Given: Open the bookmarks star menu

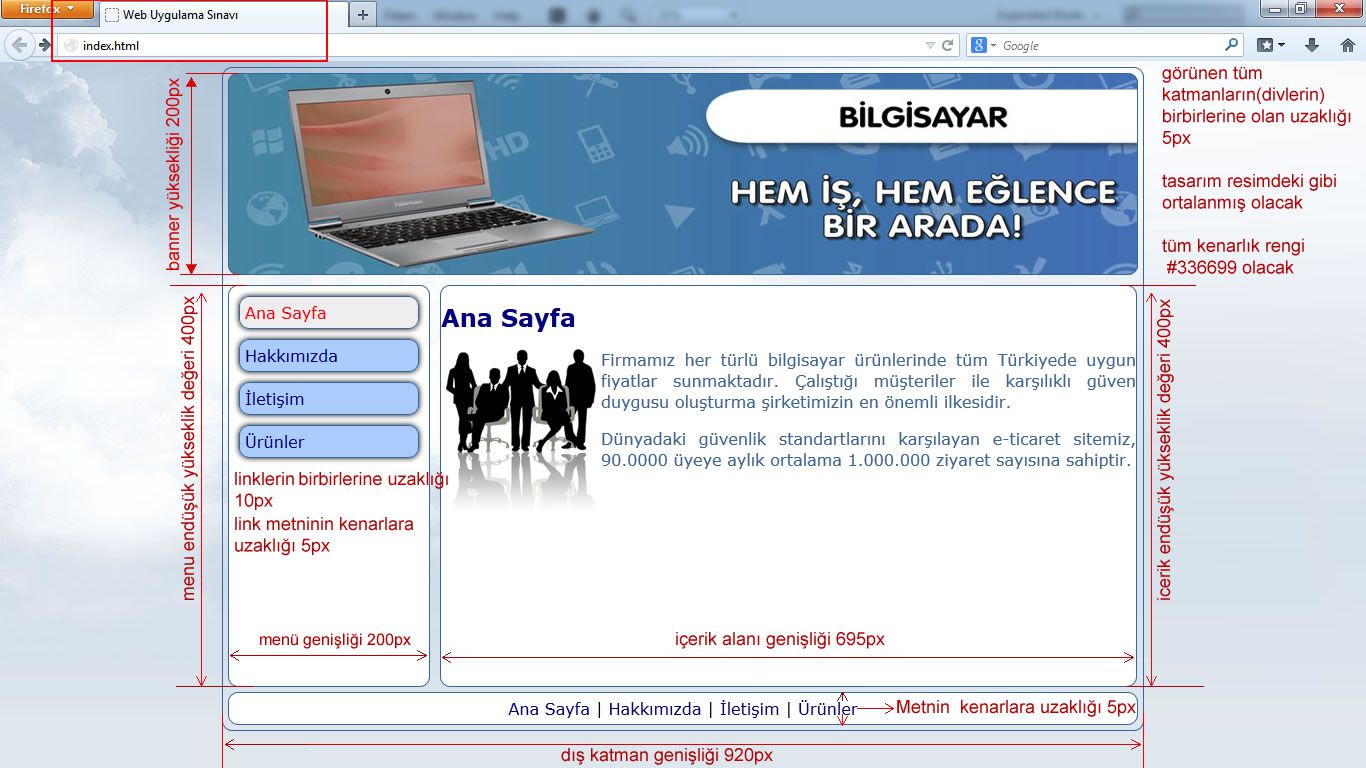Looking at the screenshot, I should pyautogui.click(x=1270, y=45).
